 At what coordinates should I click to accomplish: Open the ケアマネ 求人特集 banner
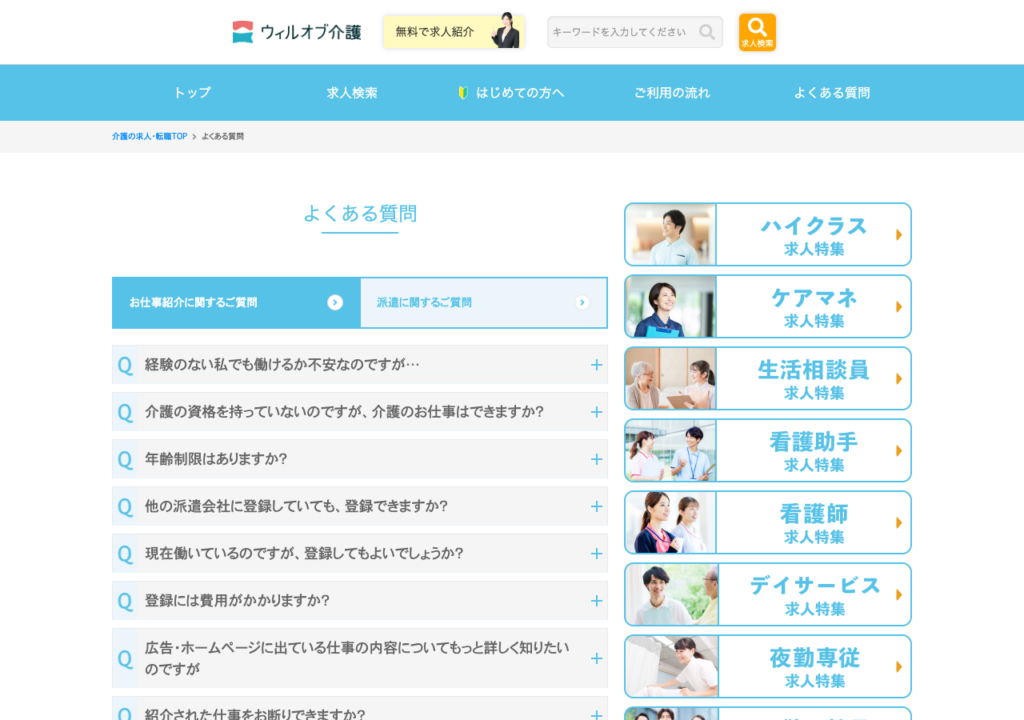pyautogui.click(x=768, y=306)
